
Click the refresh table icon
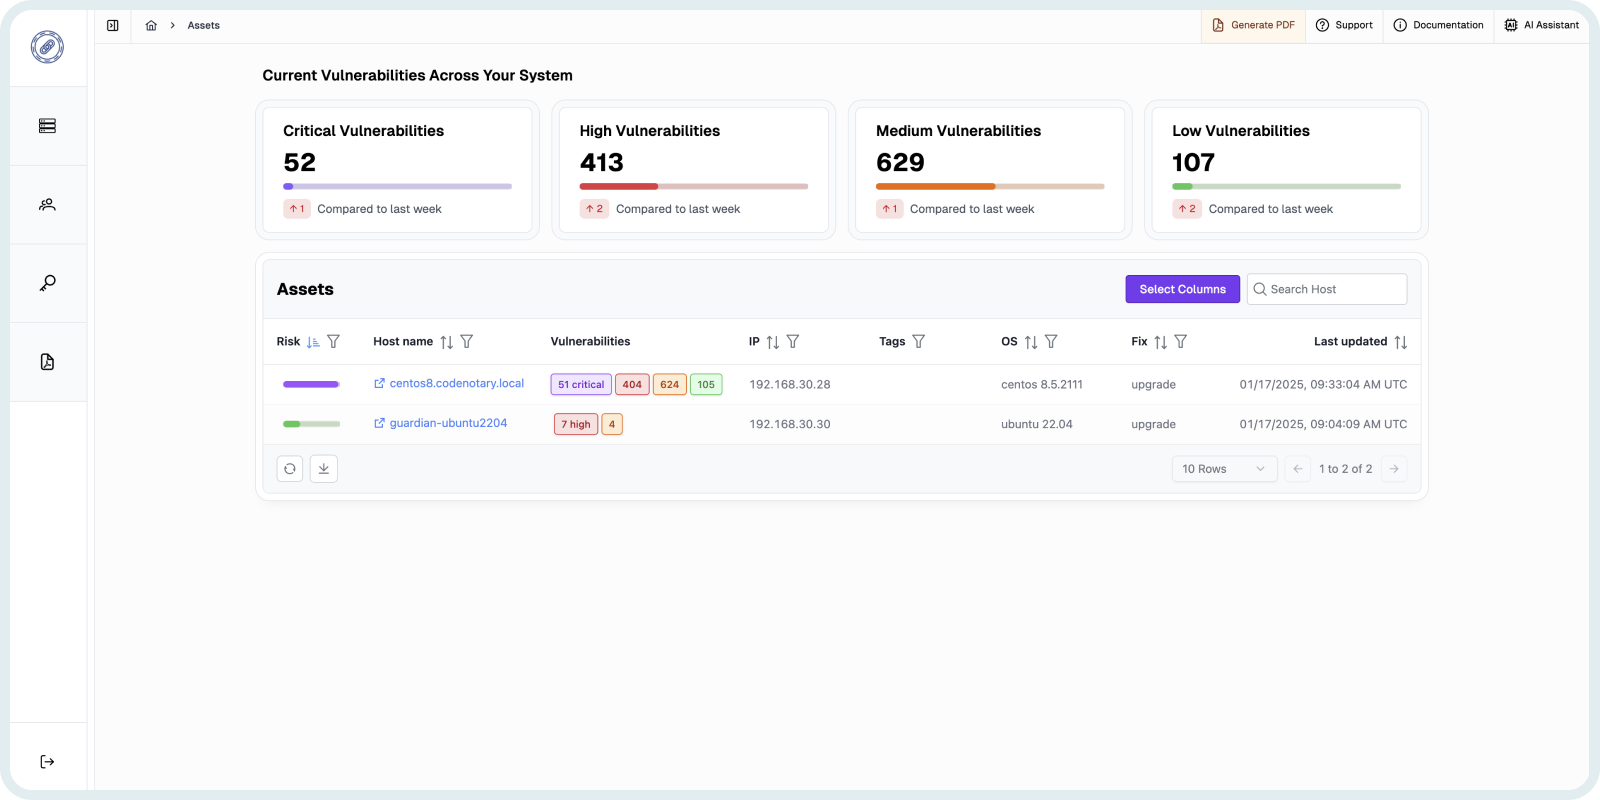(x=290, y=469)
